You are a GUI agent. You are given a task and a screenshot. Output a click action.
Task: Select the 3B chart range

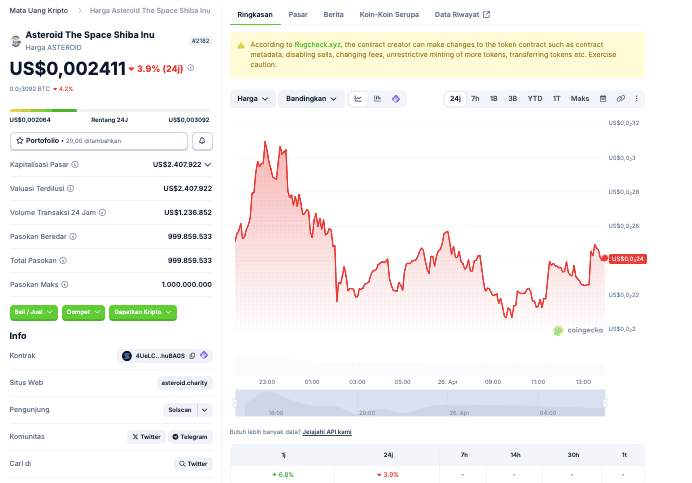point(512,98)
